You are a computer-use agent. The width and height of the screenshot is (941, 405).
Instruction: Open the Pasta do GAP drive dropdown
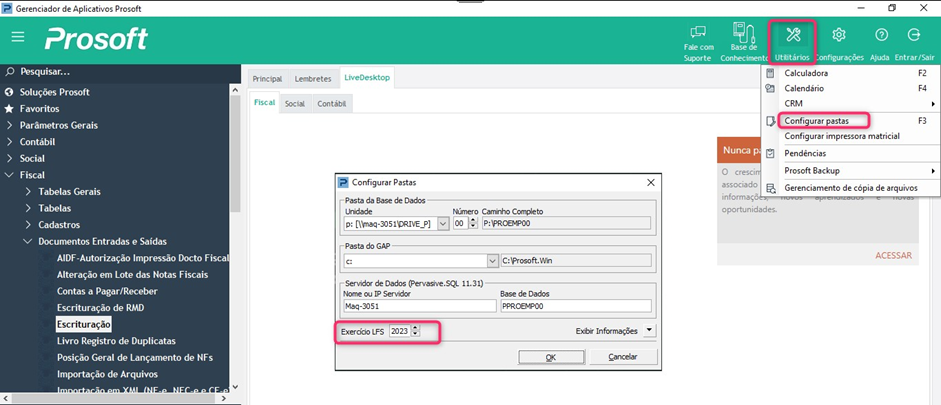492,260
